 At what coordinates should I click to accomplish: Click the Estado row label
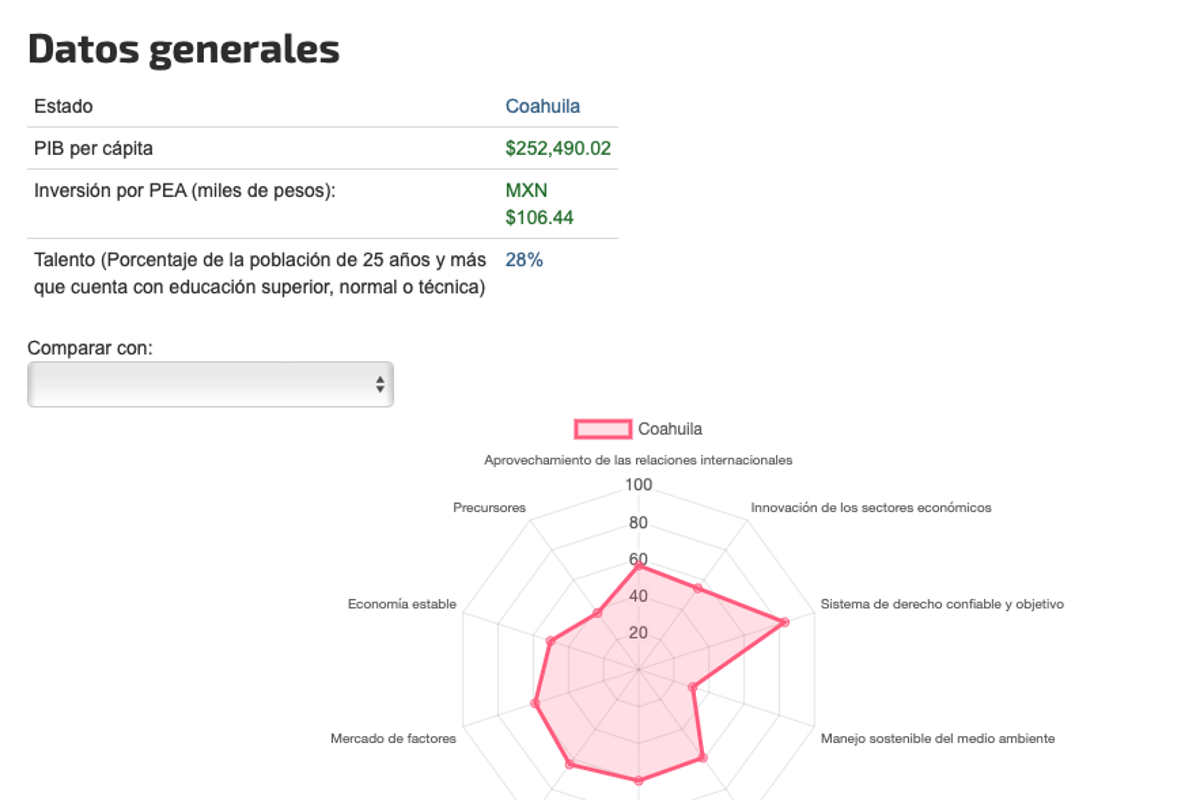(62, 106)
